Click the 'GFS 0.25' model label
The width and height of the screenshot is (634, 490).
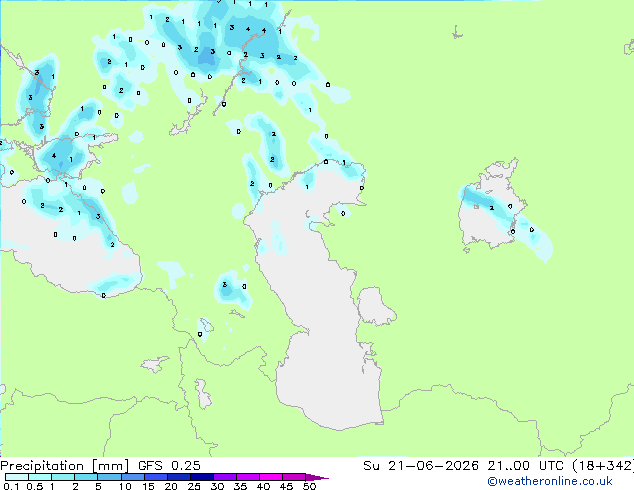coord(169,466)
